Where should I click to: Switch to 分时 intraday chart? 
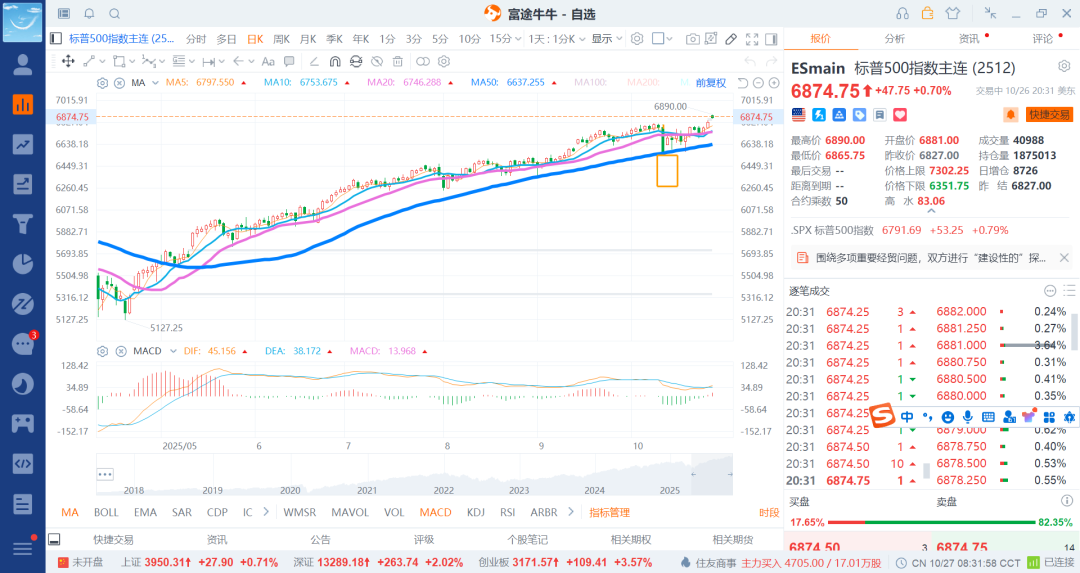point(196,39)
